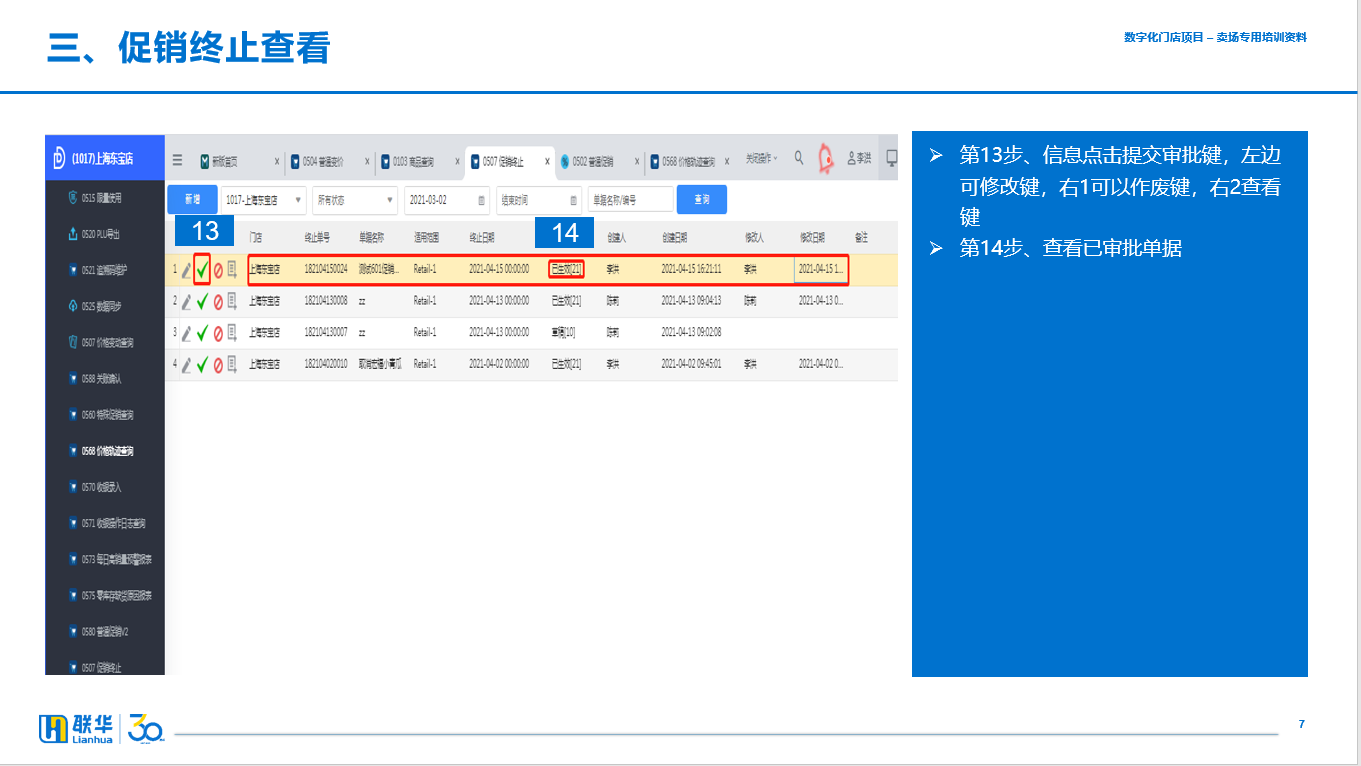Image resolution: width=1361 pixels, height=766 pixels.
Task: Click the start date field 2021-03-02
Action: [447, 200]
